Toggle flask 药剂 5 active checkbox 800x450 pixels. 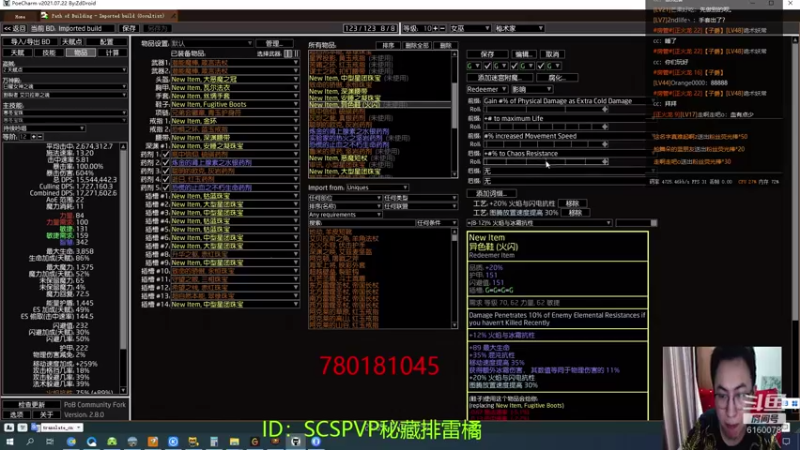pos(165,187)
